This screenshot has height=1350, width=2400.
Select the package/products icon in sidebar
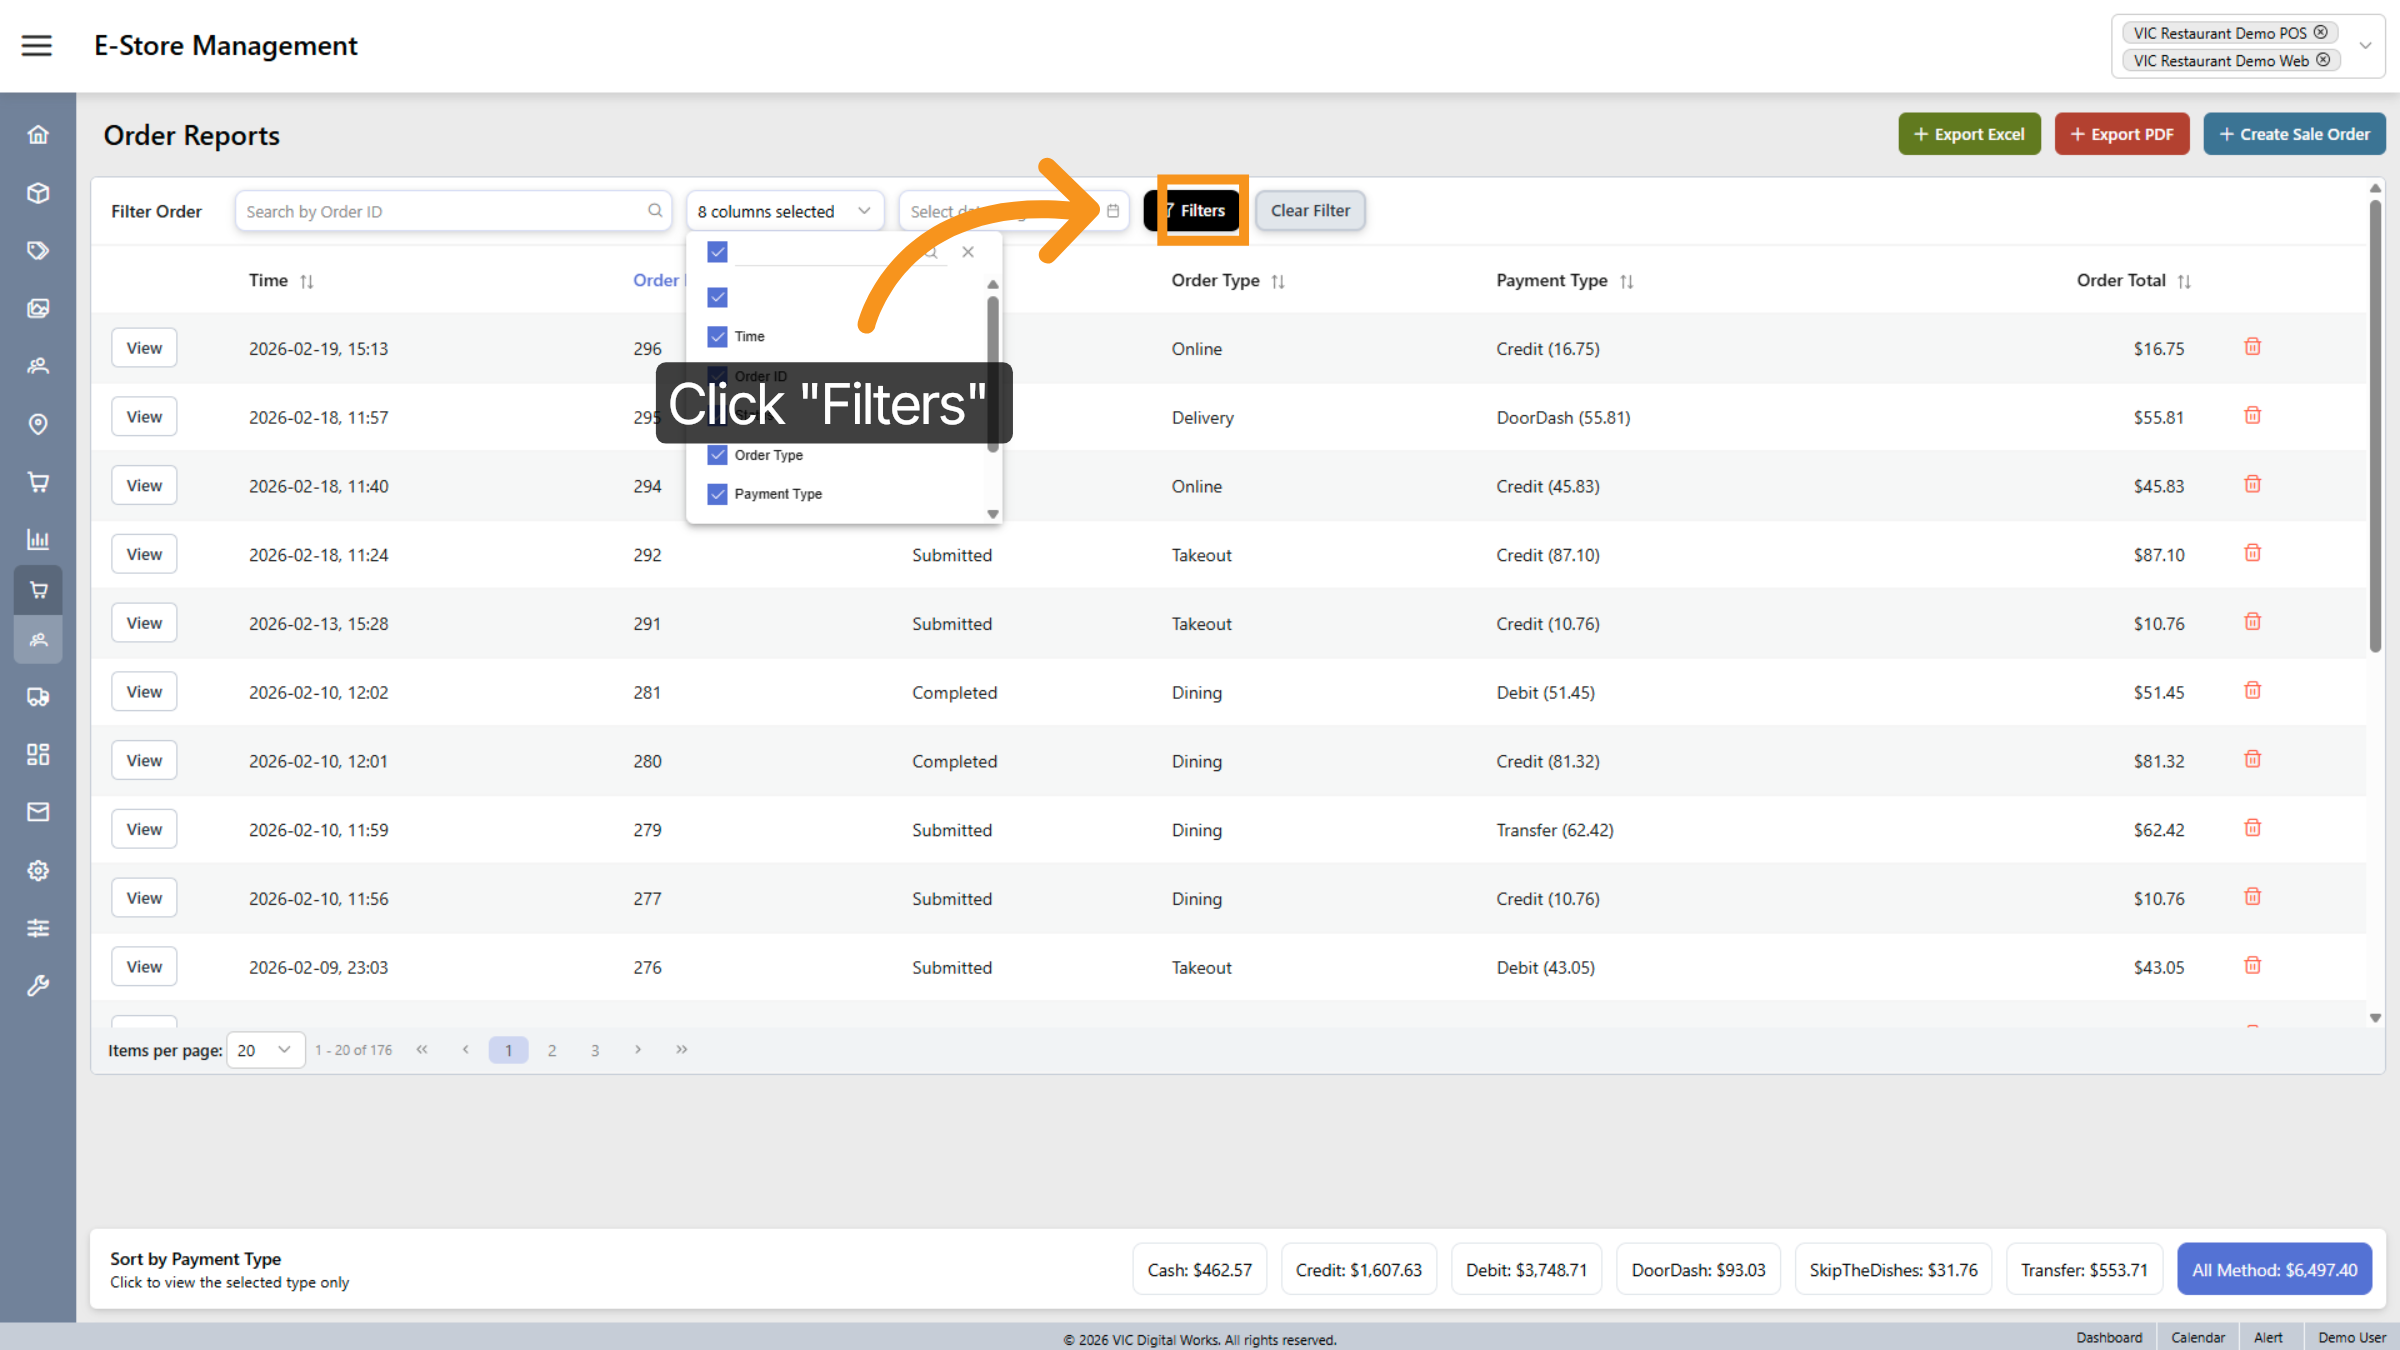pyautogui.click(x=37, y=193)
